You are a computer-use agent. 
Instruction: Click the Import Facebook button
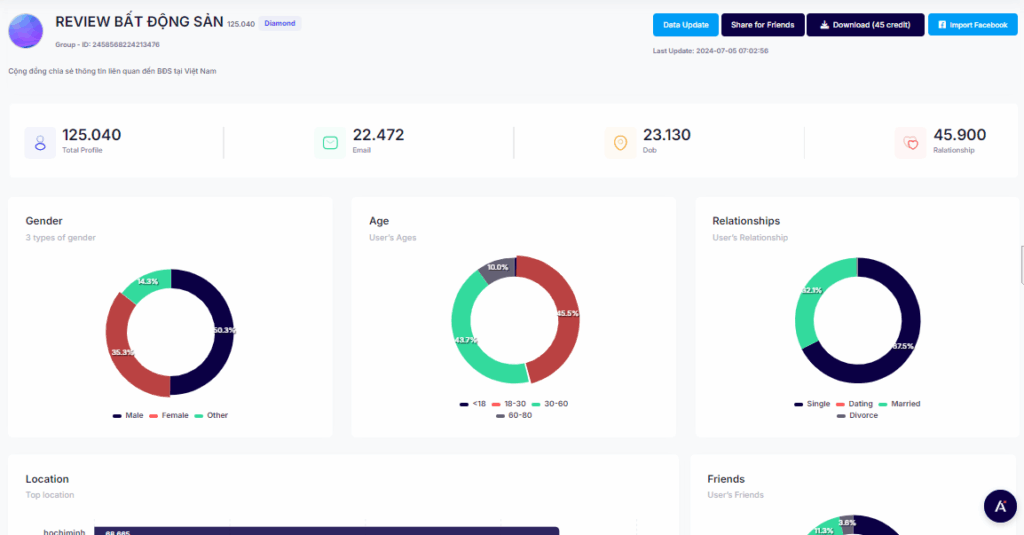tap(972, 25)
